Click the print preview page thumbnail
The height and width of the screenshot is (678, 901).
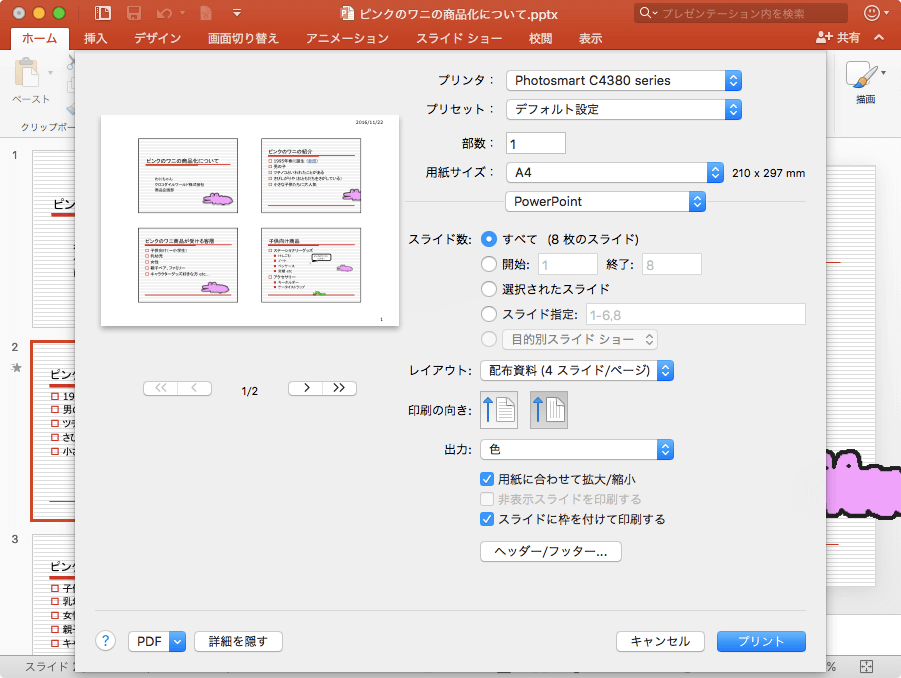coord(250,221)
